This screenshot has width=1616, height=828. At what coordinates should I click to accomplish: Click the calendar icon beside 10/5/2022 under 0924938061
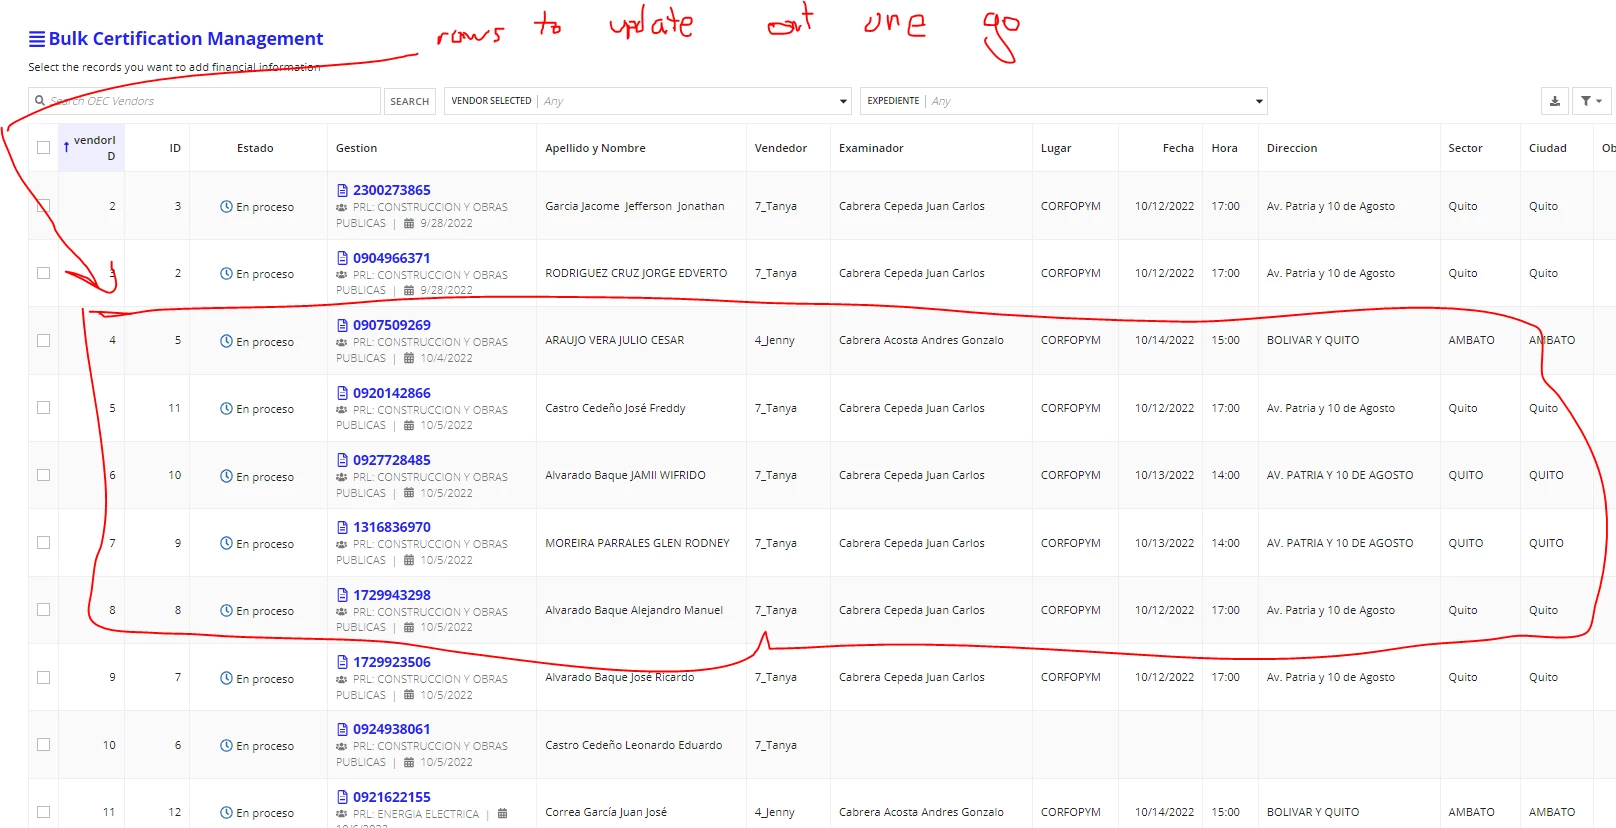(409, 762)
